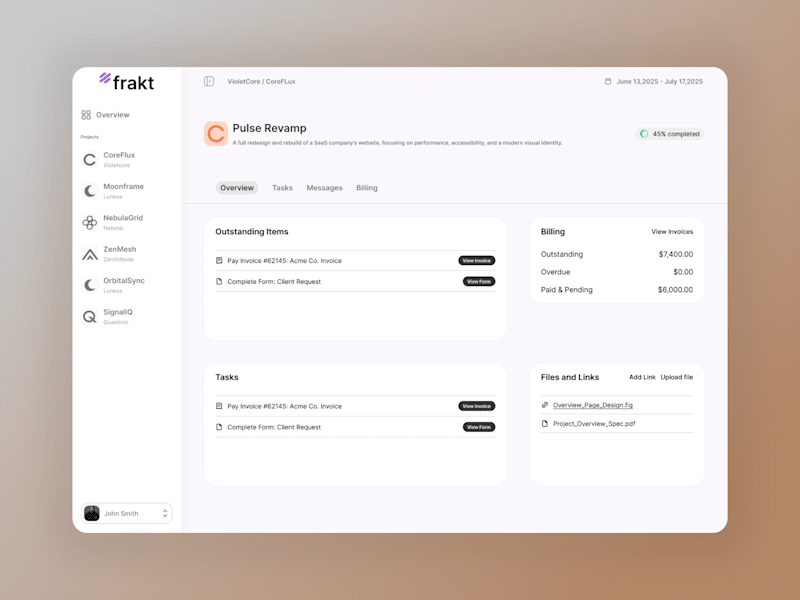Click link icon beside Overview_Page_Design.fig
Screen dimensions: 800x600
[x=544, y=405]
